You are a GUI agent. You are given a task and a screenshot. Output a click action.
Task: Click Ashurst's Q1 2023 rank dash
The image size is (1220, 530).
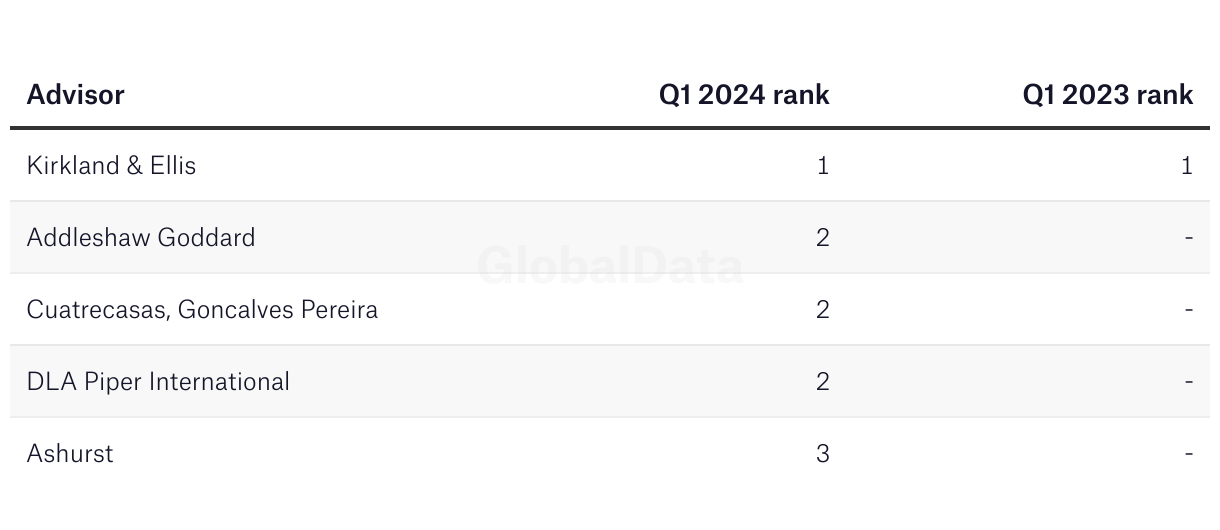pos(1188,454)
